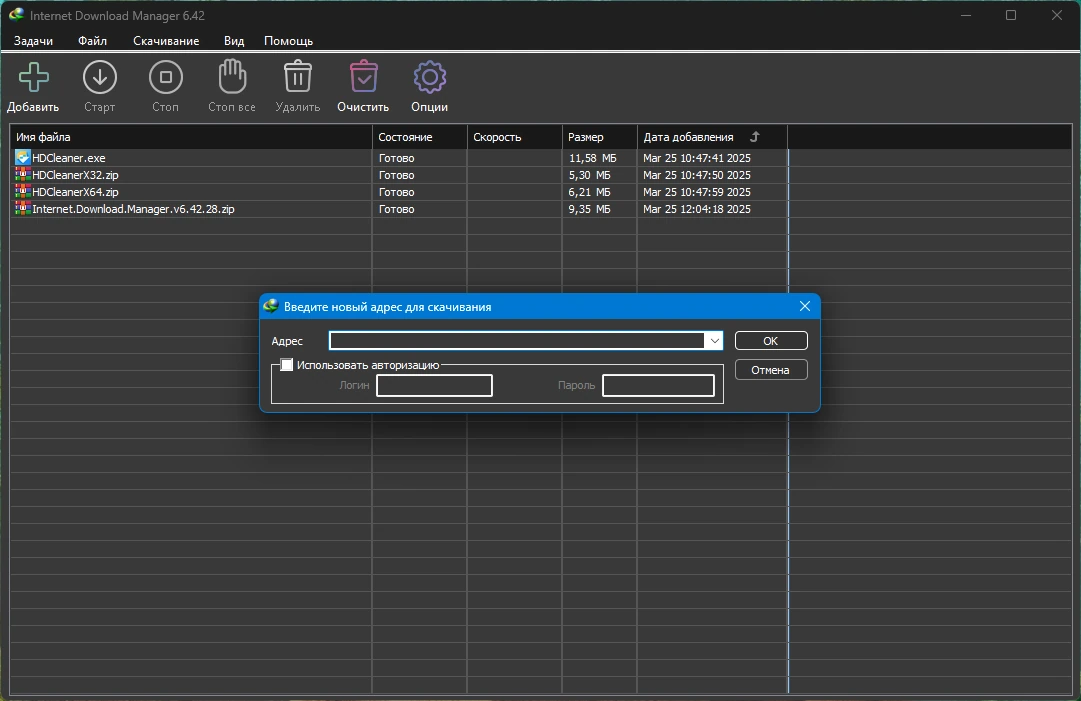The height and width of the screenshot is (701, 1081).
Task: Sort by Дата добавления column header
Action: 712,136
